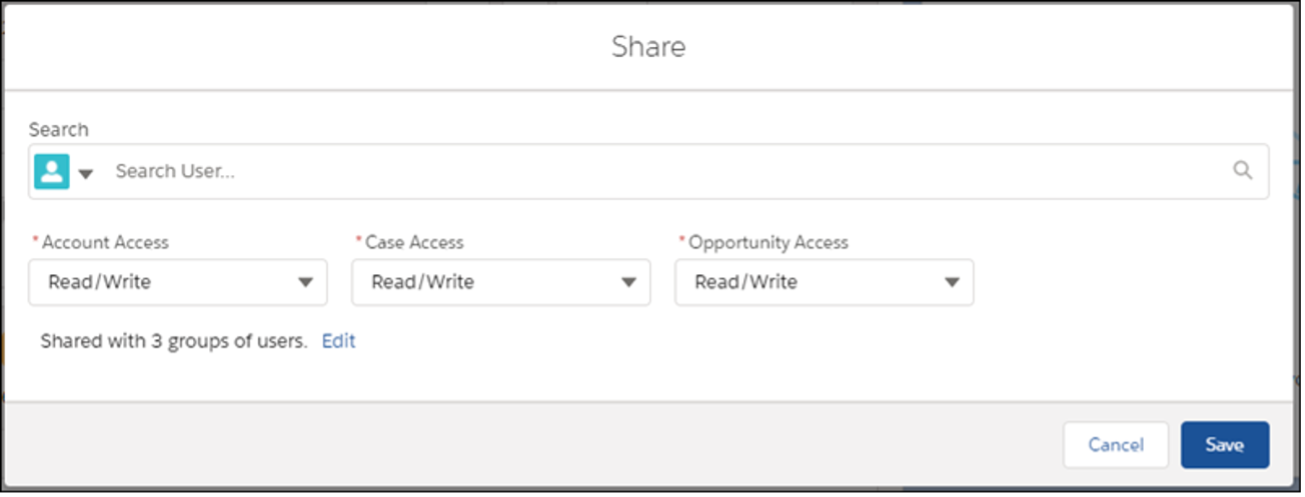Screen dimensions: 1305x497
Task: Click the Case Access dropdown arrow
Action: [629, 283]
